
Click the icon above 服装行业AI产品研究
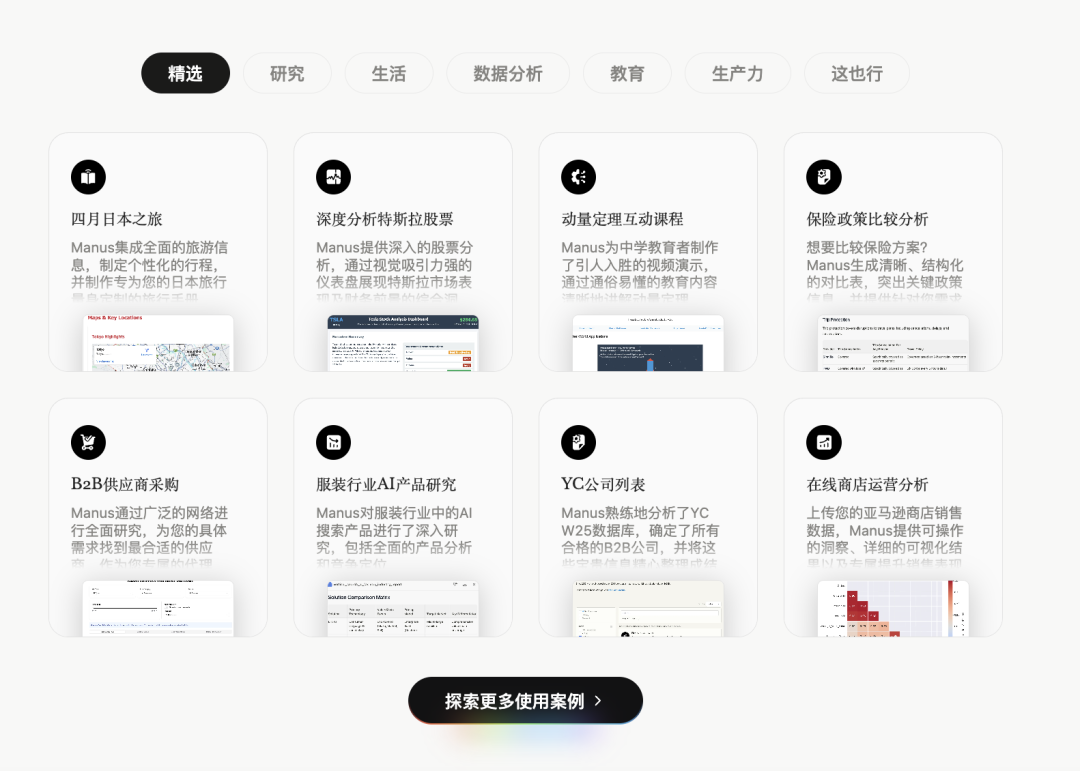(x=333, y=442)
